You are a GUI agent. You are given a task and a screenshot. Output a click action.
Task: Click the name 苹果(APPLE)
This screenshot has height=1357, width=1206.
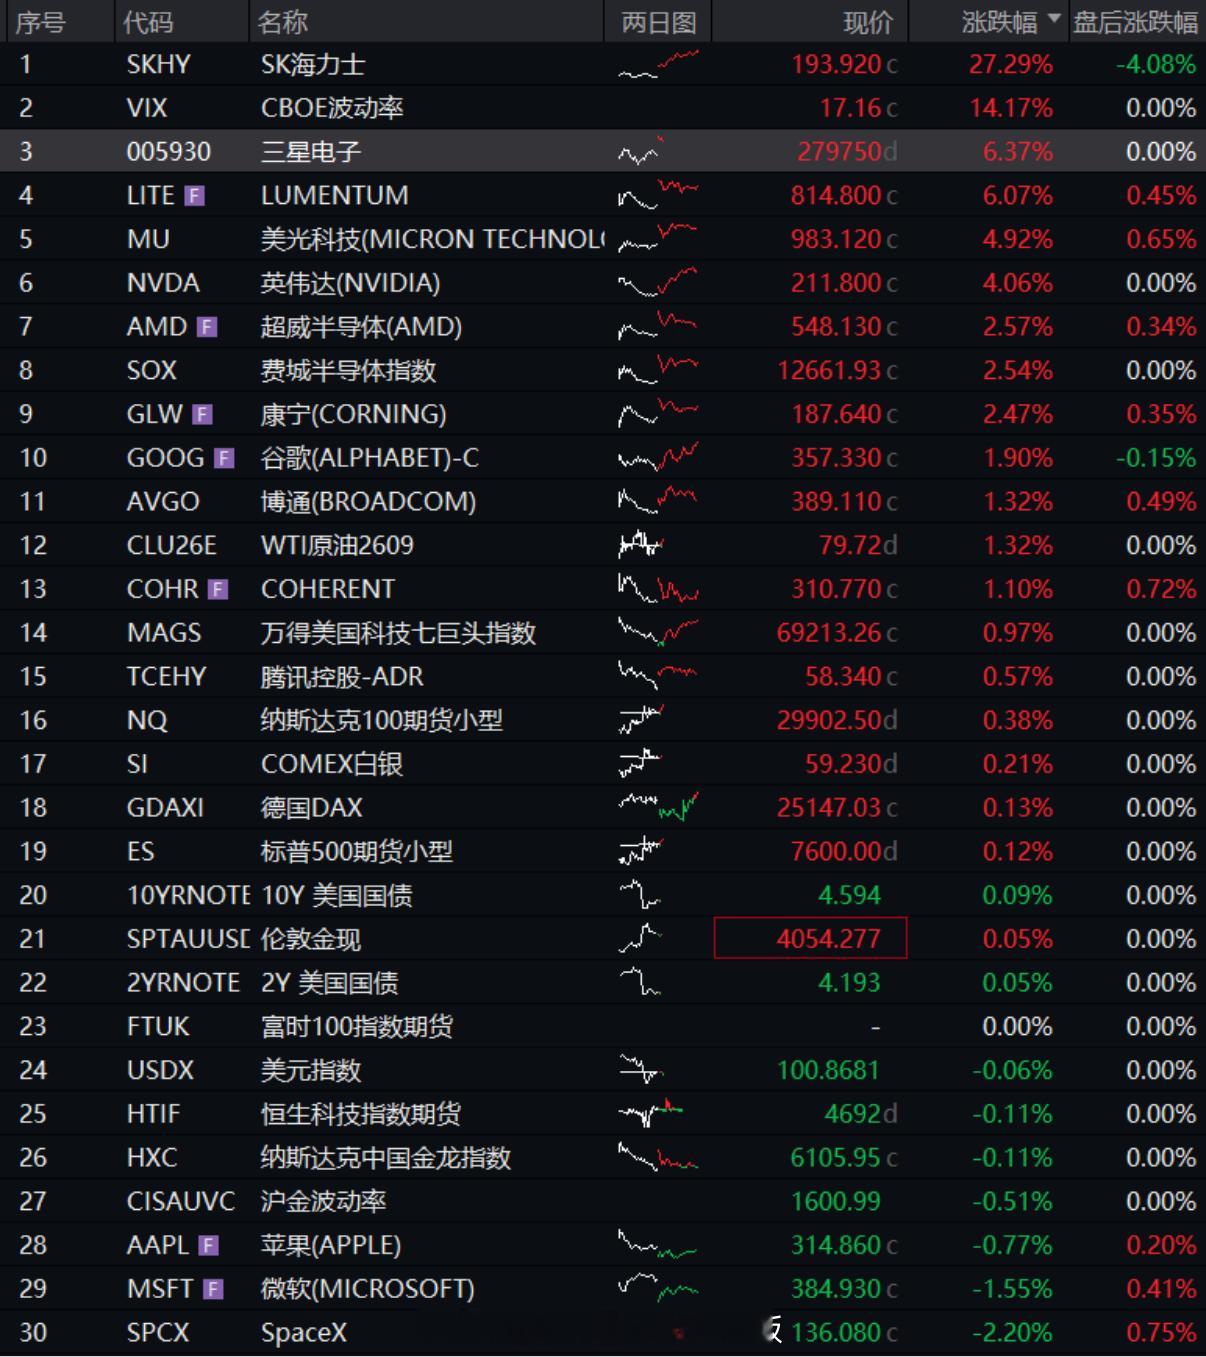click(x=330, y=1246)
